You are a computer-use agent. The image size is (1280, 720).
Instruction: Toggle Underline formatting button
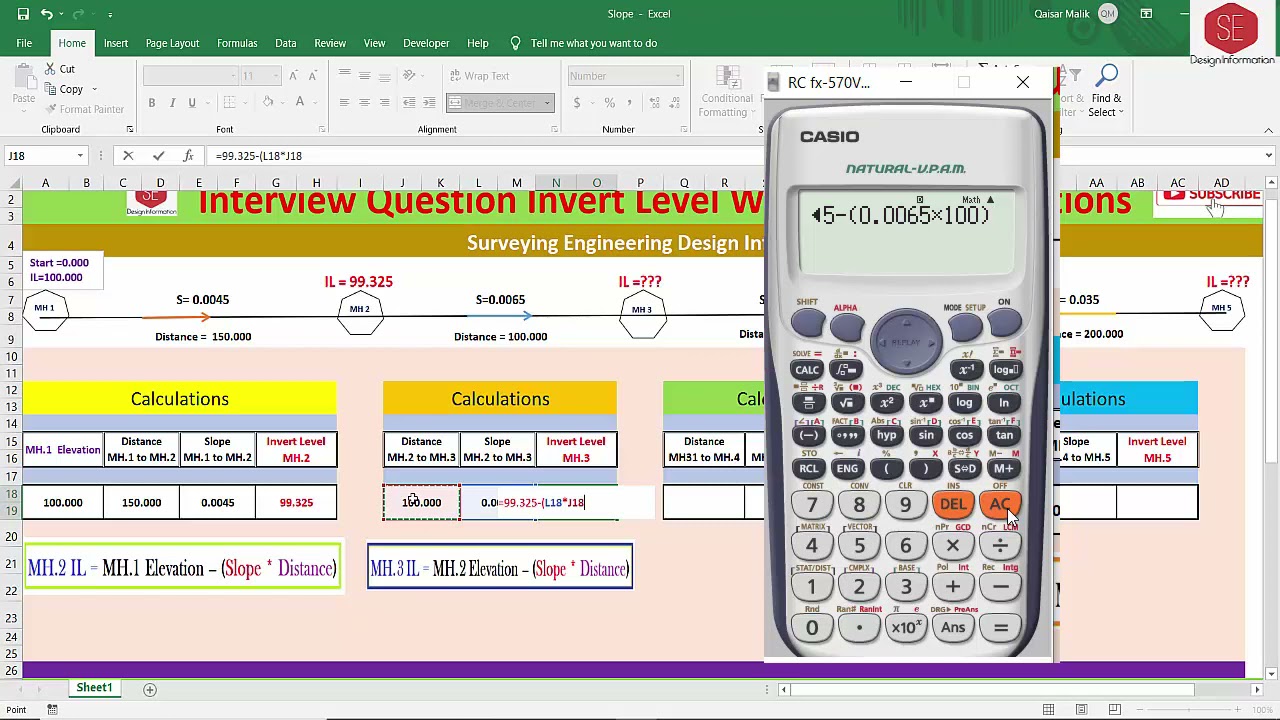191,103
